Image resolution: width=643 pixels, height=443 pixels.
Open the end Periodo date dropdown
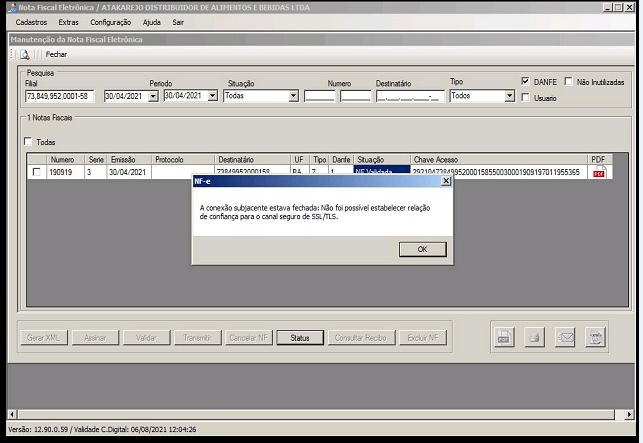212,96
